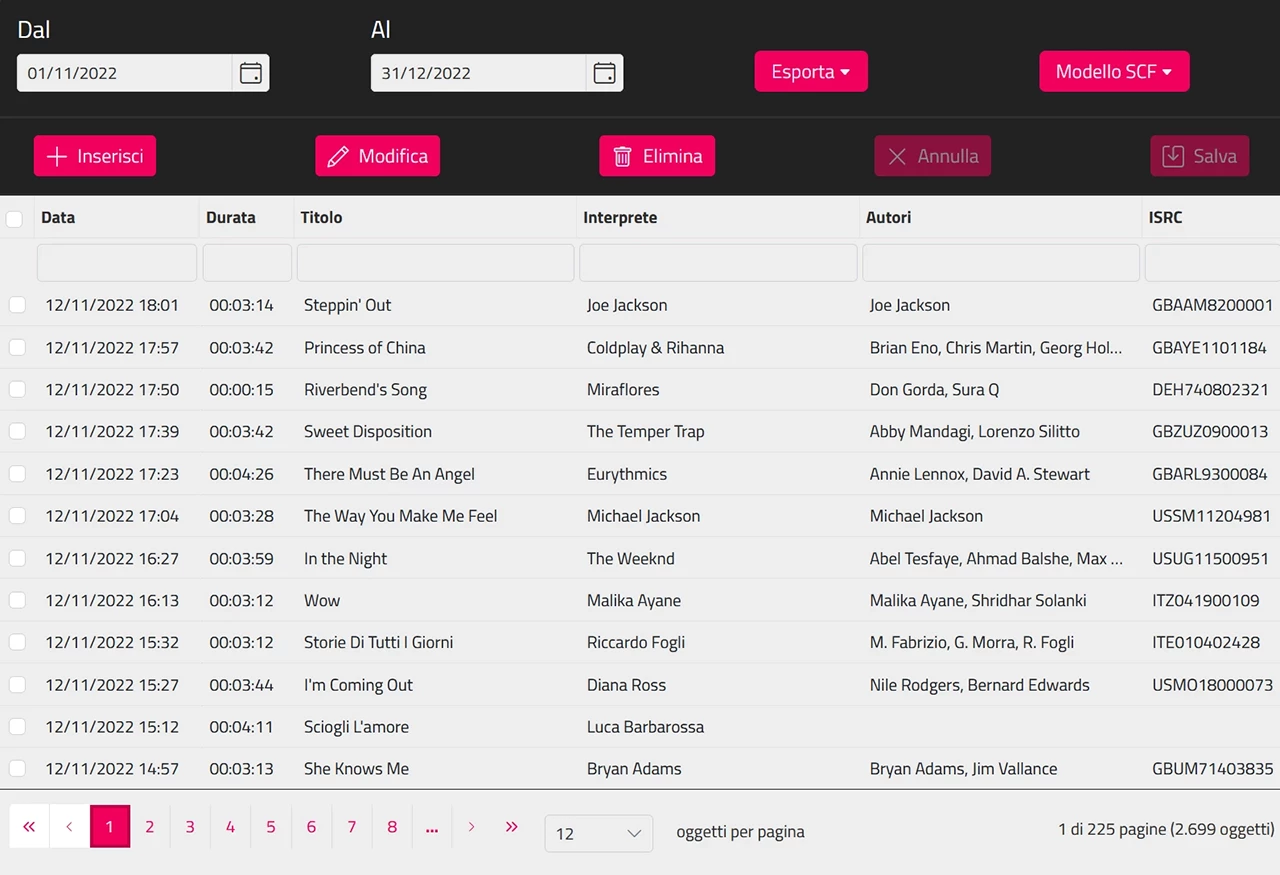Go to page 8
The image size is (1280, 875).
click(x=392, y=827)
